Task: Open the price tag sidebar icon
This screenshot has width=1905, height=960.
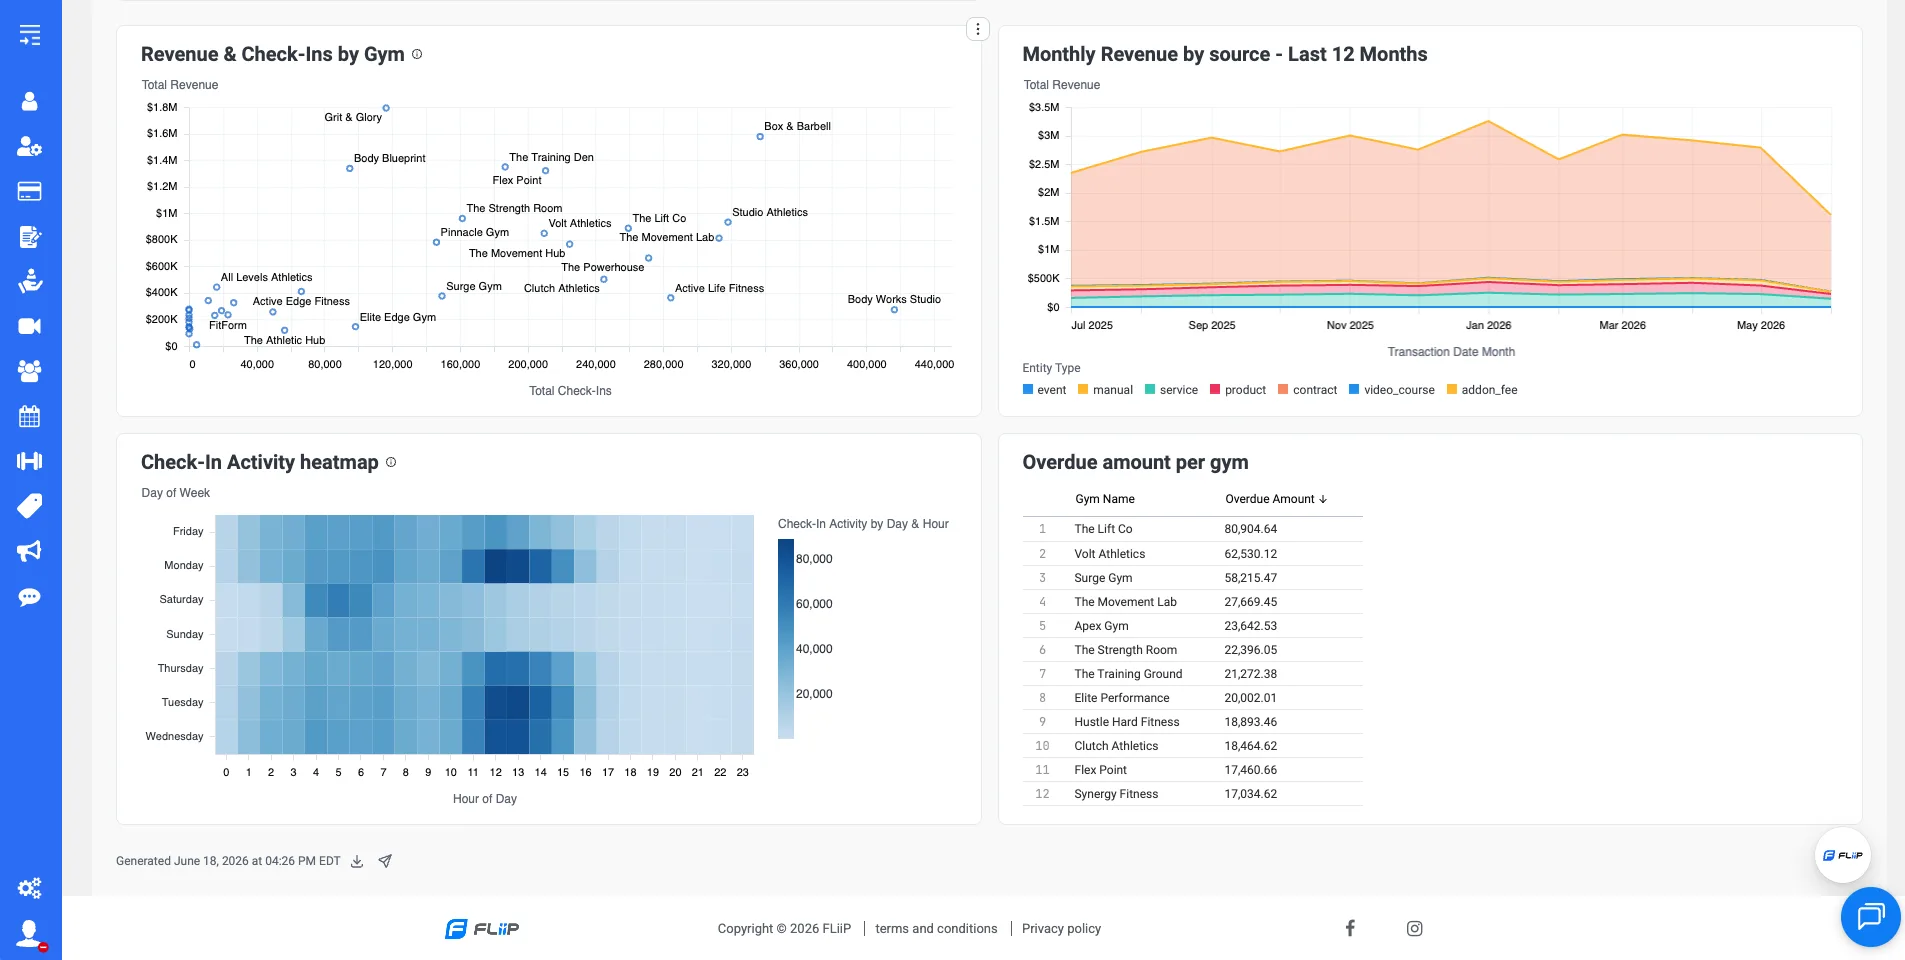Action: pos(30,506)
